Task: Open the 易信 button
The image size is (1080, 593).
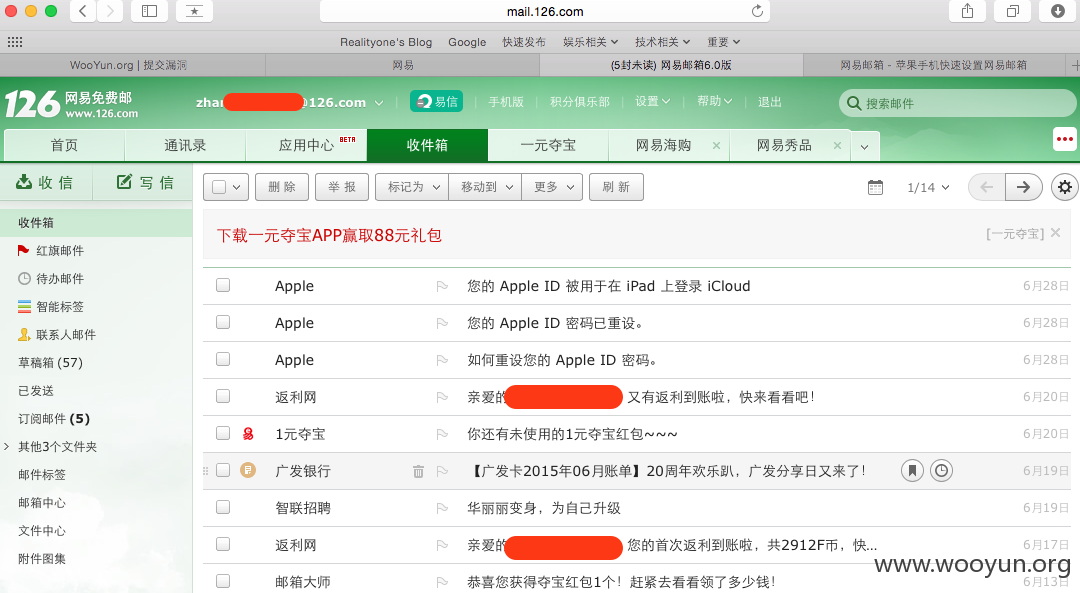Action: (437, 101)
